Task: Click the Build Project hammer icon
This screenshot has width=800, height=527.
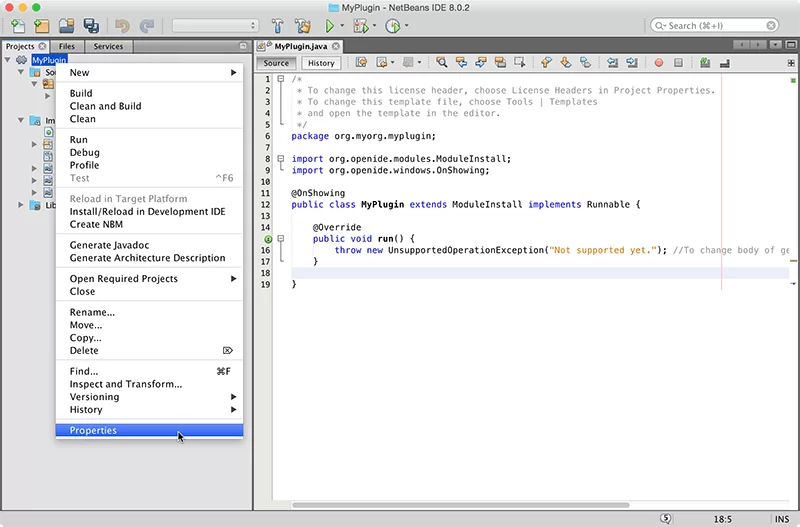Action: 278,26
